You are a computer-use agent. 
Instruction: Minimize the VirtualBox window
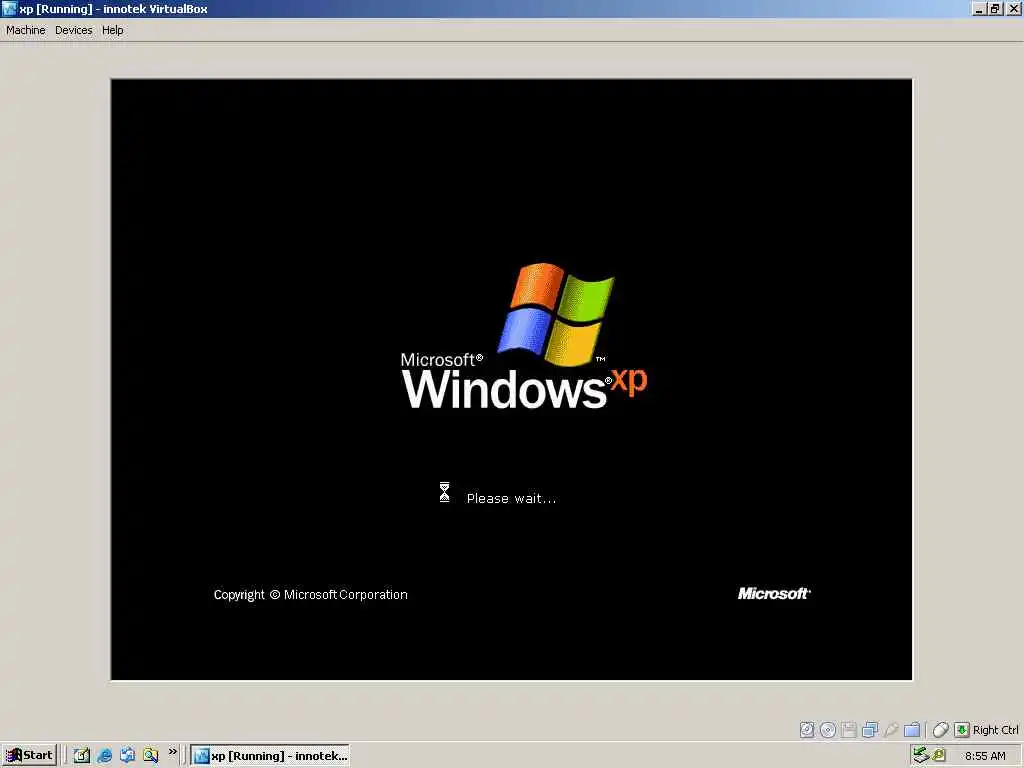pos(978,9)
